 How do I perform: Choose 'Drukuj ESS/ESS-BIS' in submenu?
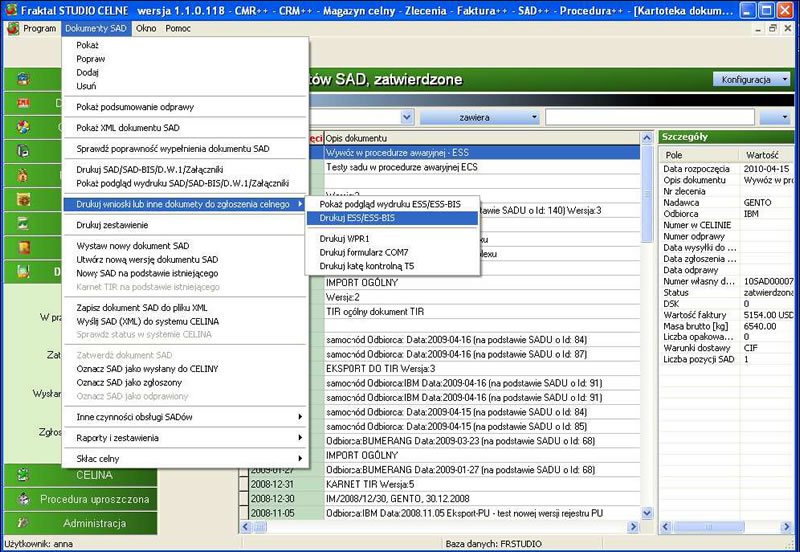tap(392, 218)
